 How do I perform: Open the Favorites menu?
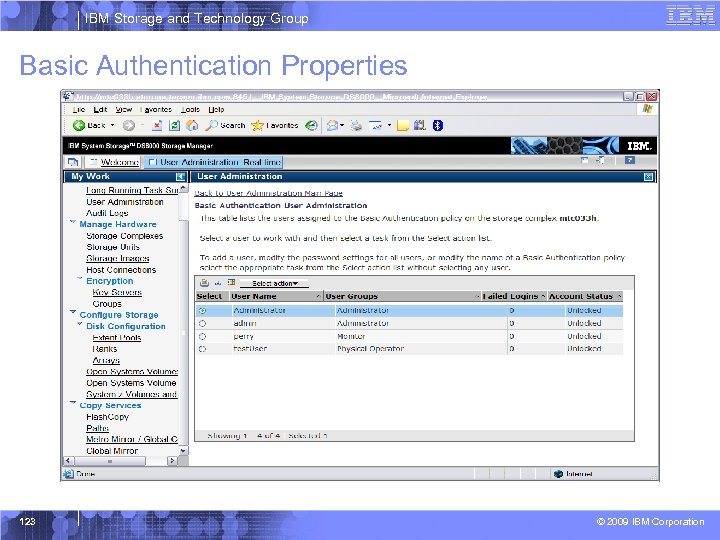pyautogui.click(x=156, y=110)
